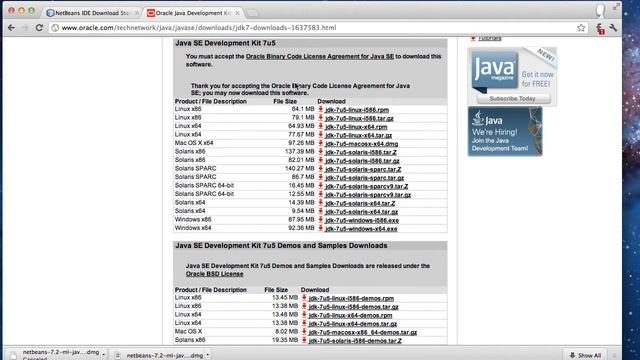Image resolution: width=640 pixels, height=360 pixels.
Task: Go forward using browser forward arrow
Action: pyautogui.click(x=25, y=28)
